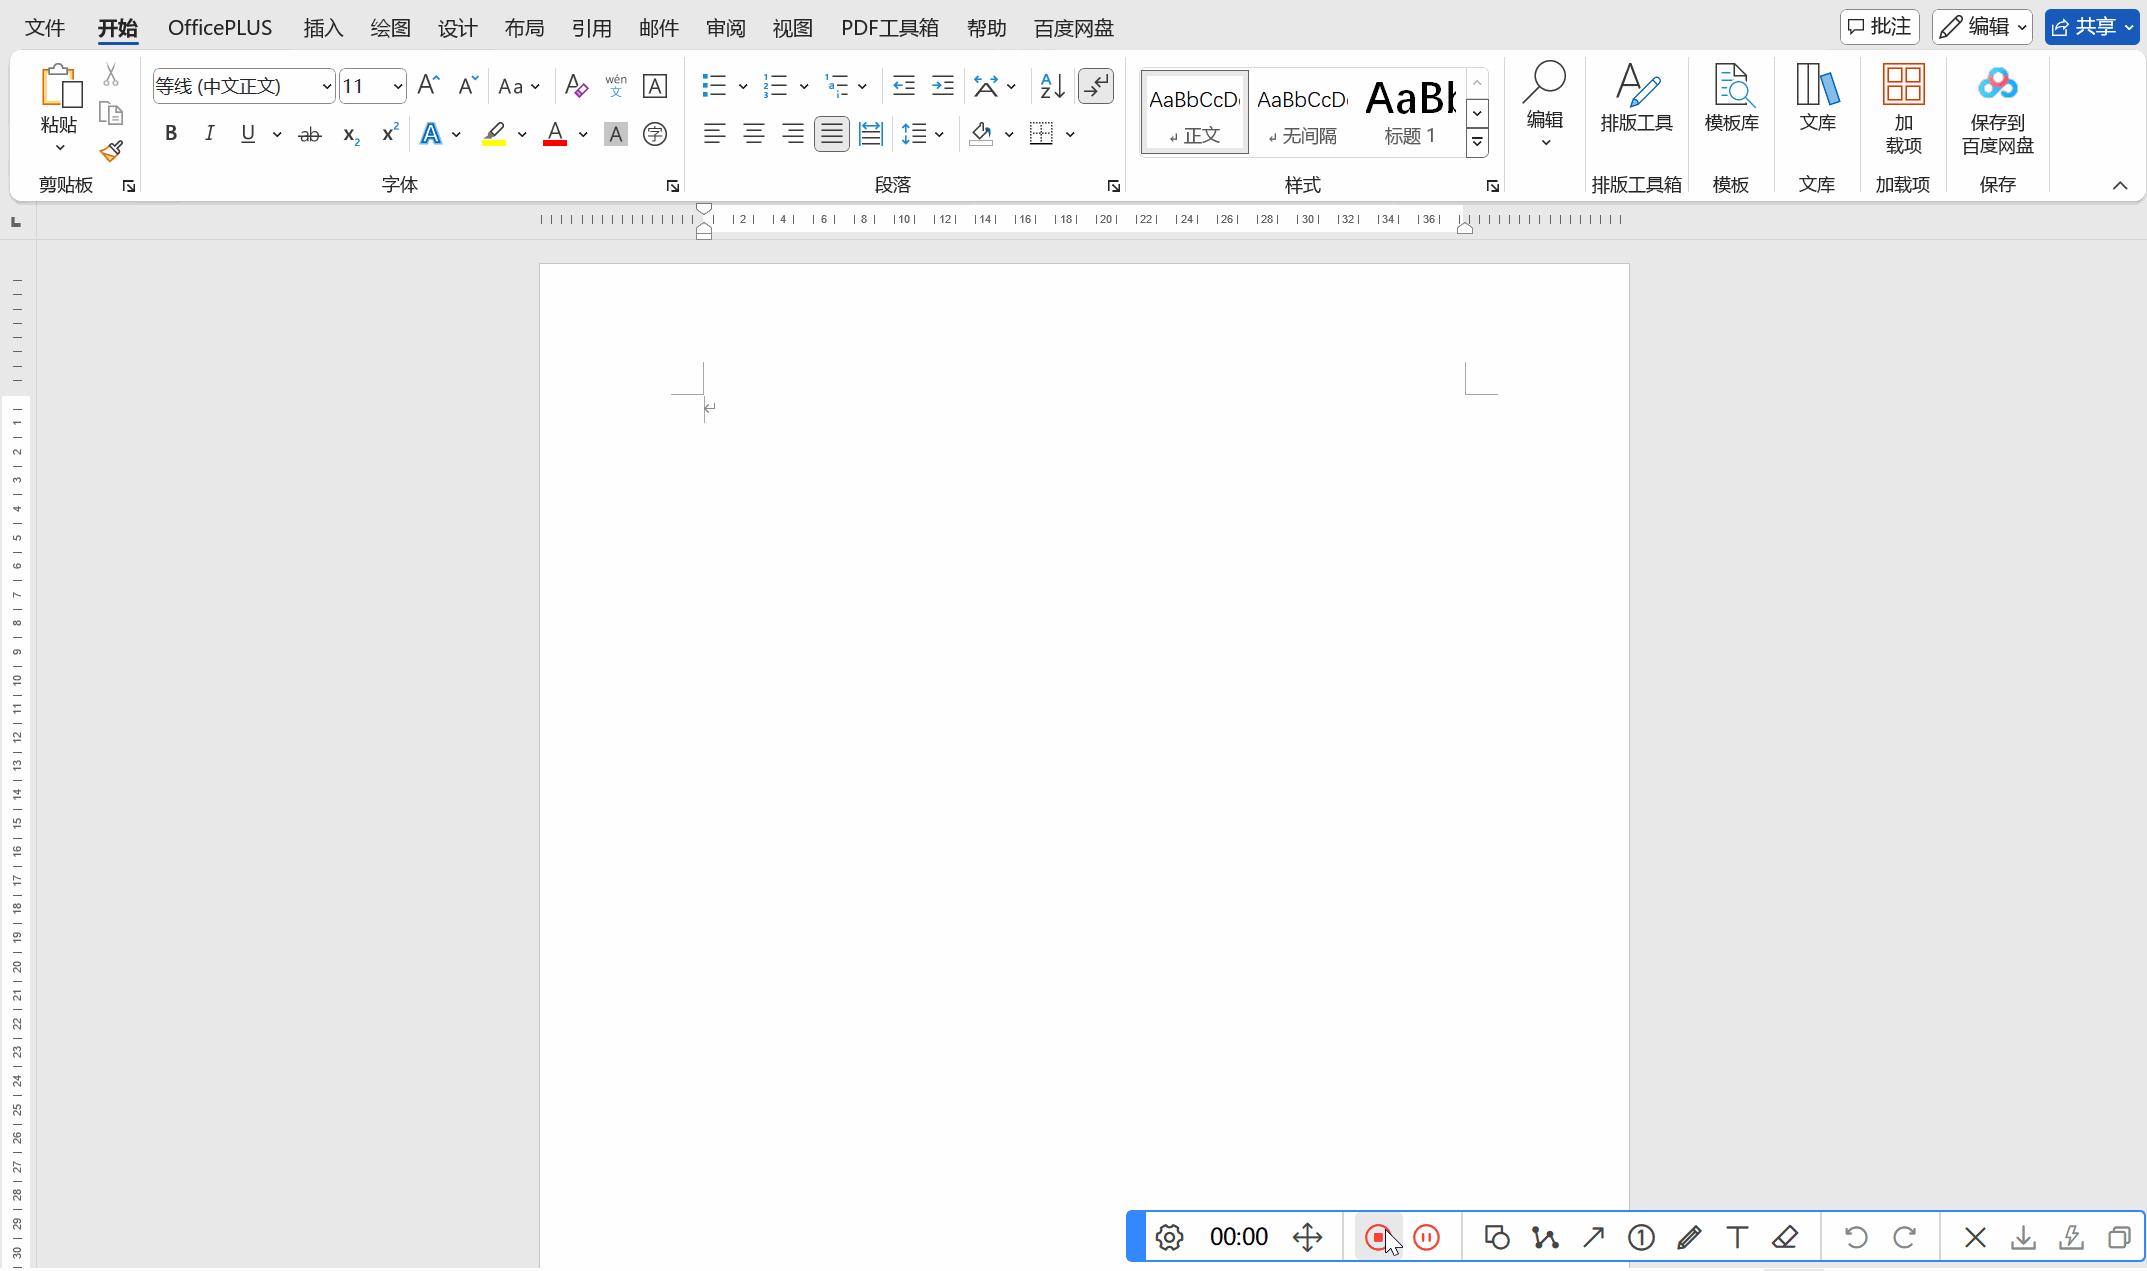Viewport: 2147px width, 1271px height.
Task: Stop the screen recording
Action: click(x=1378, y=1237)
